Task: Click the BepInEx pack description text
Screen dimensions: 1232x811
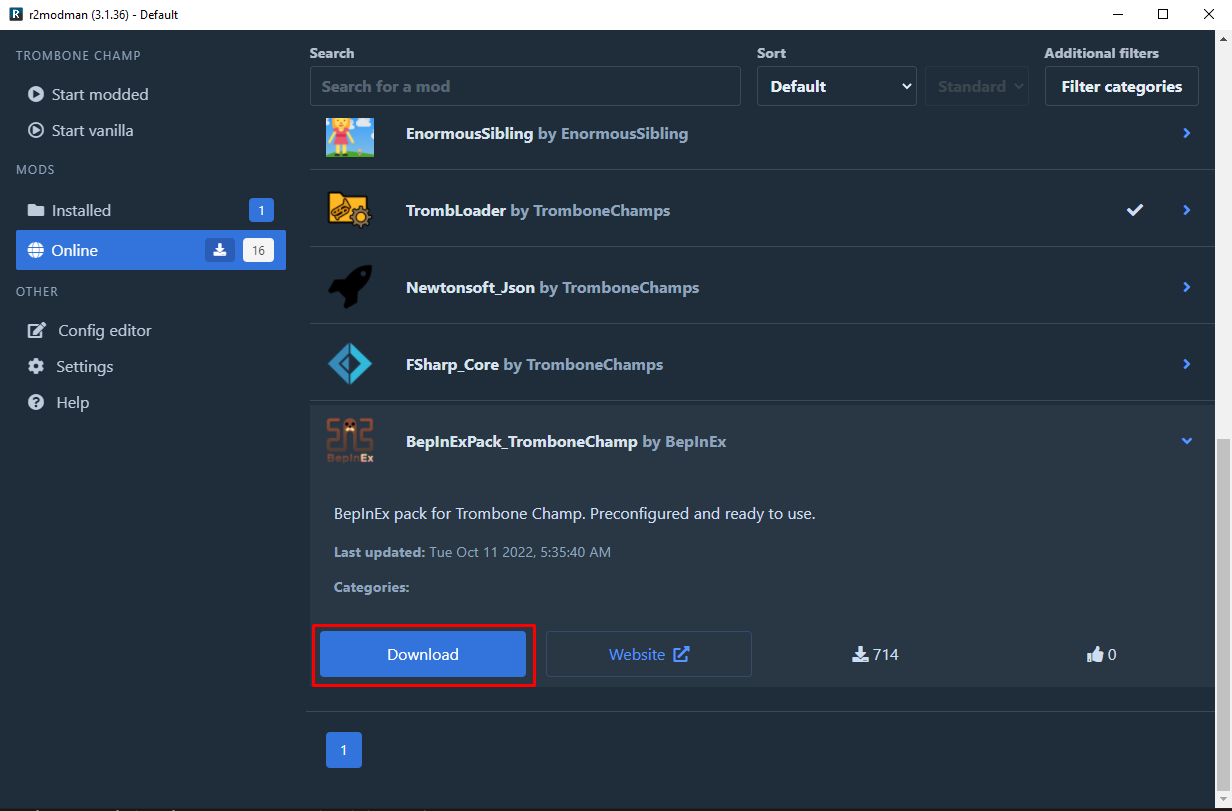Action: [x=575, y=514]
